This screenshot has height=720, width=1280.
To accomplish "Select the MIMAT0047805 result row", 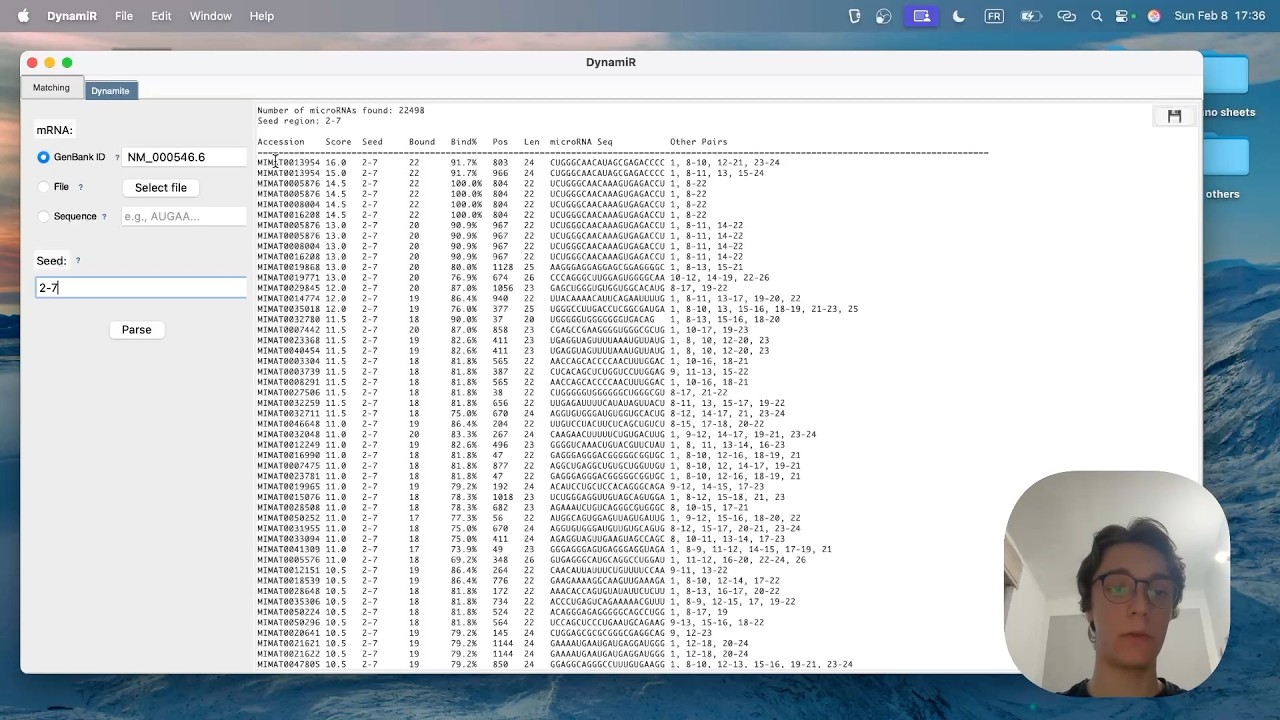I will (555, 664).
